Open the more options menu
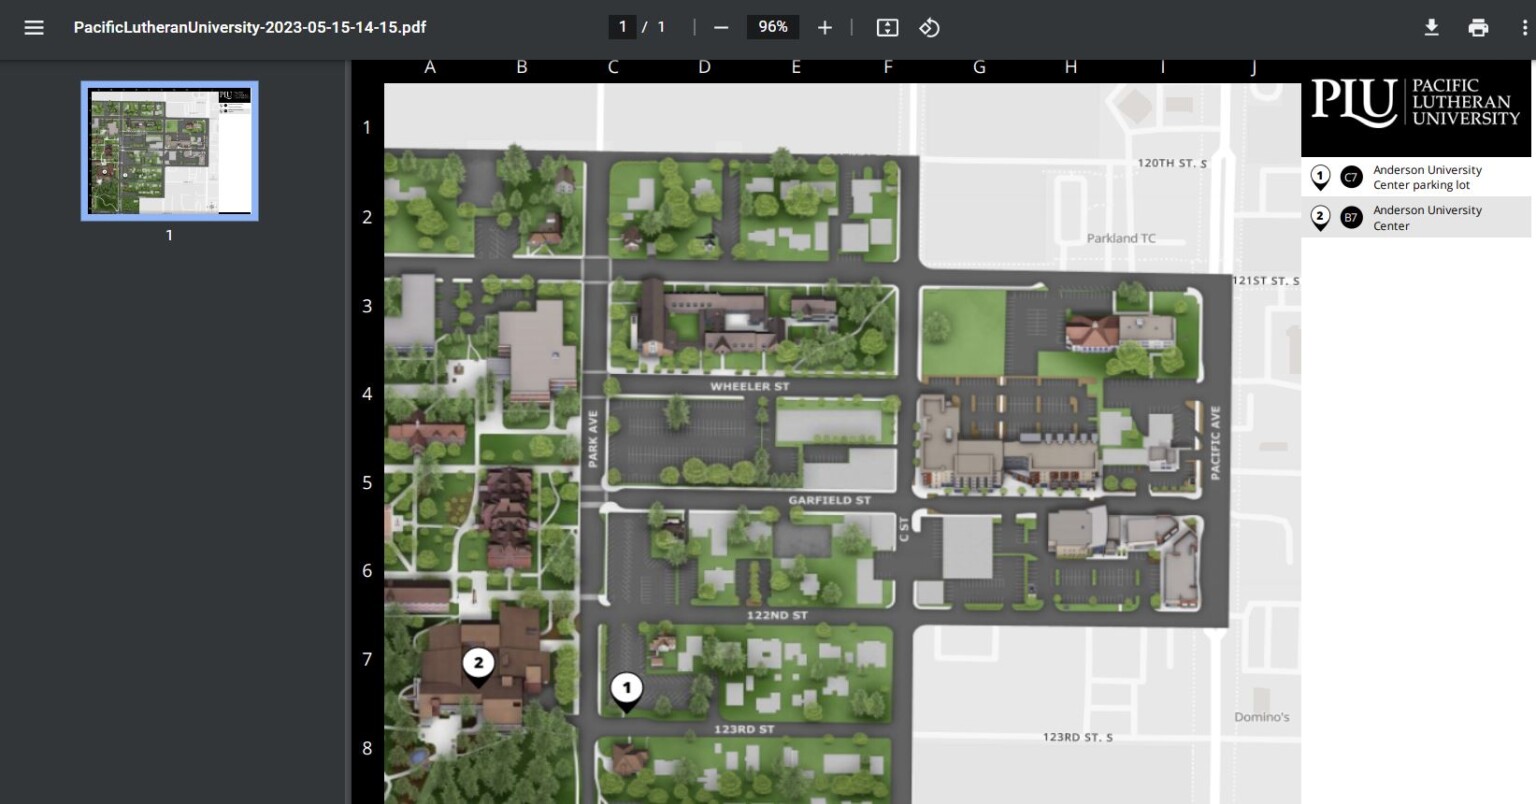This screenshot has width=1536, height=804. 1523,27
